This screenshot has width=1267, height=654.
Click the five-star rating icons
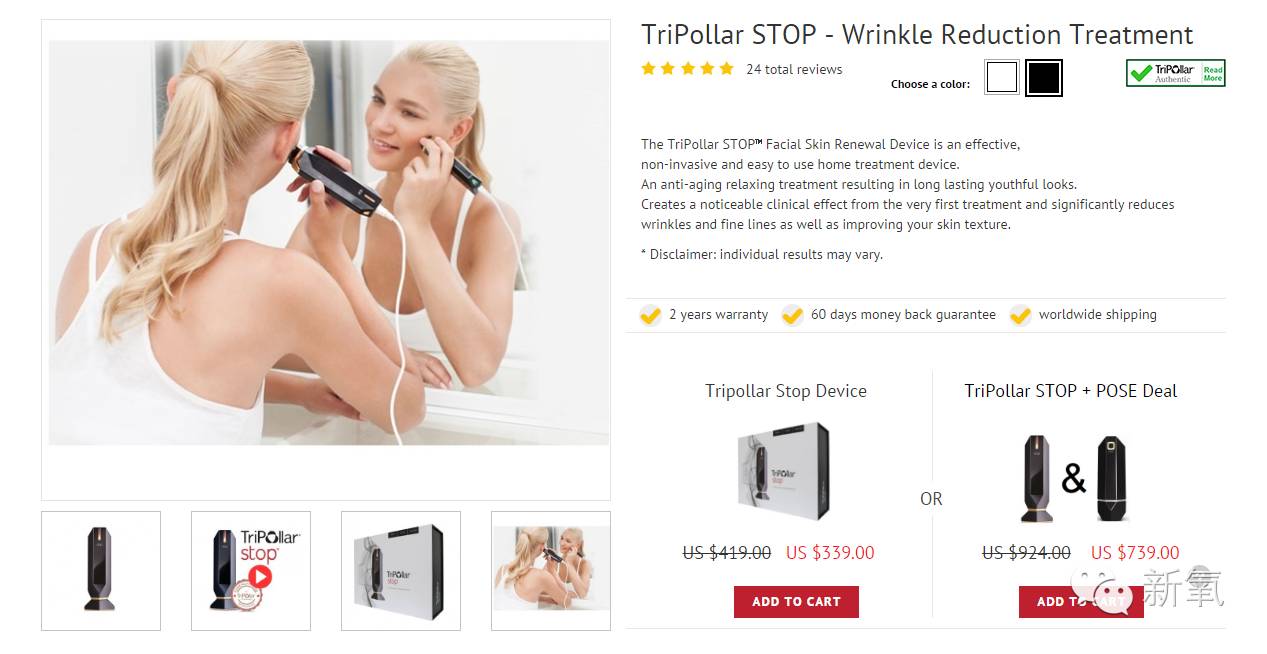click(687, 69)
